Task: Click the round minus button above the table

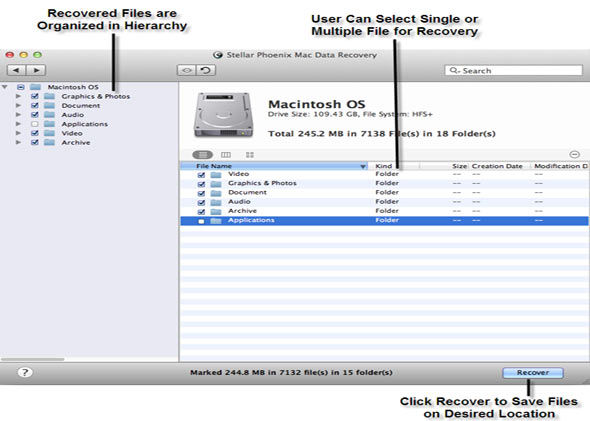Action: pos(574,154)
